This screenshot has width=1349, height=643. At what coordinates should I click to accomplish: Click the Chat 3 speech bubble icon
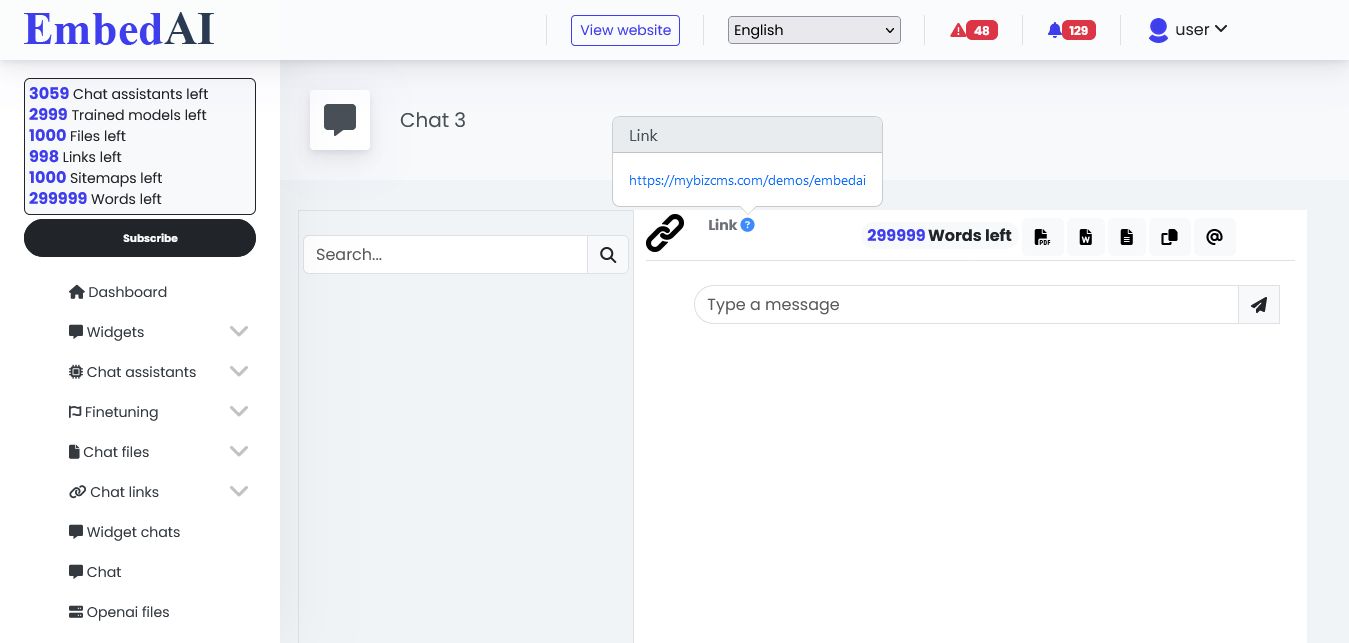340,120
